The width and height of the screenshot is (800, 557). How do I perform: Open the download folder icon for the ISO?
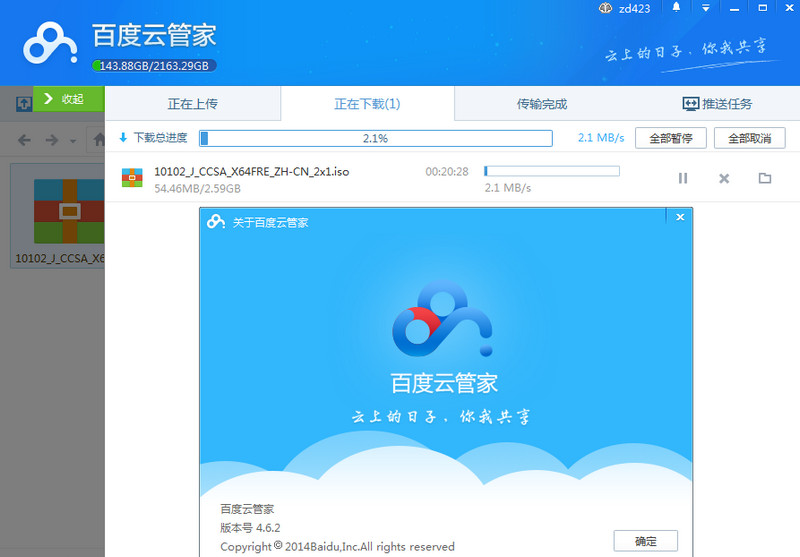(x=765, y=178)
